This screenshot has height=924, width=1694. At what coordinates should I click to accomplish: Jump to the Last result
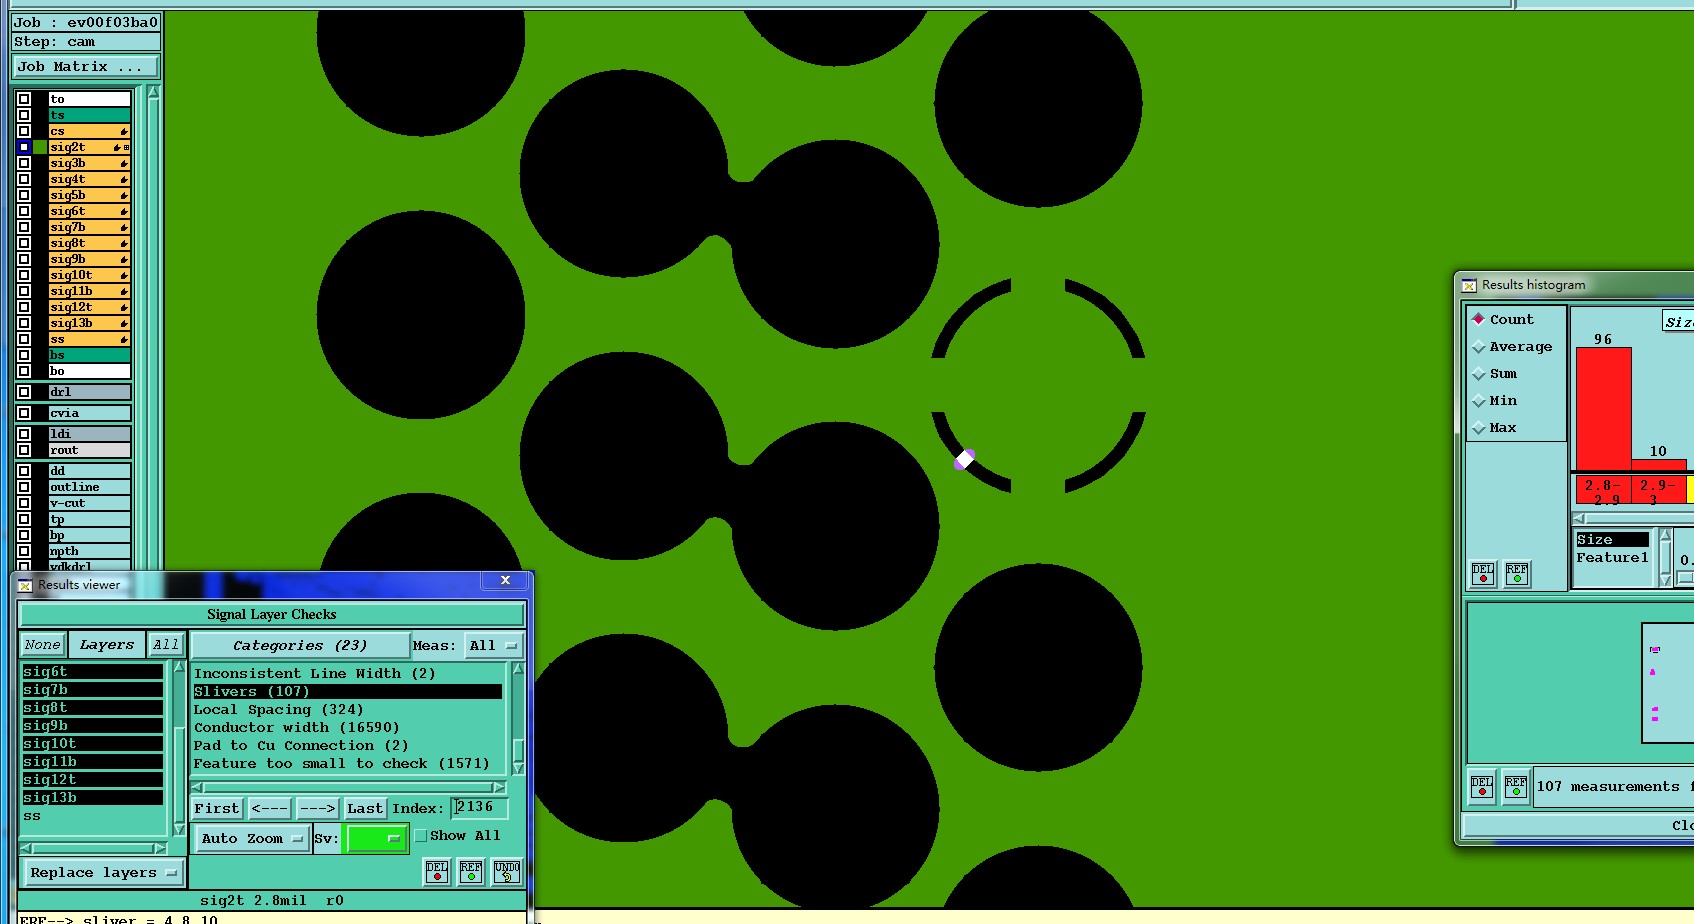click(365, 808)
